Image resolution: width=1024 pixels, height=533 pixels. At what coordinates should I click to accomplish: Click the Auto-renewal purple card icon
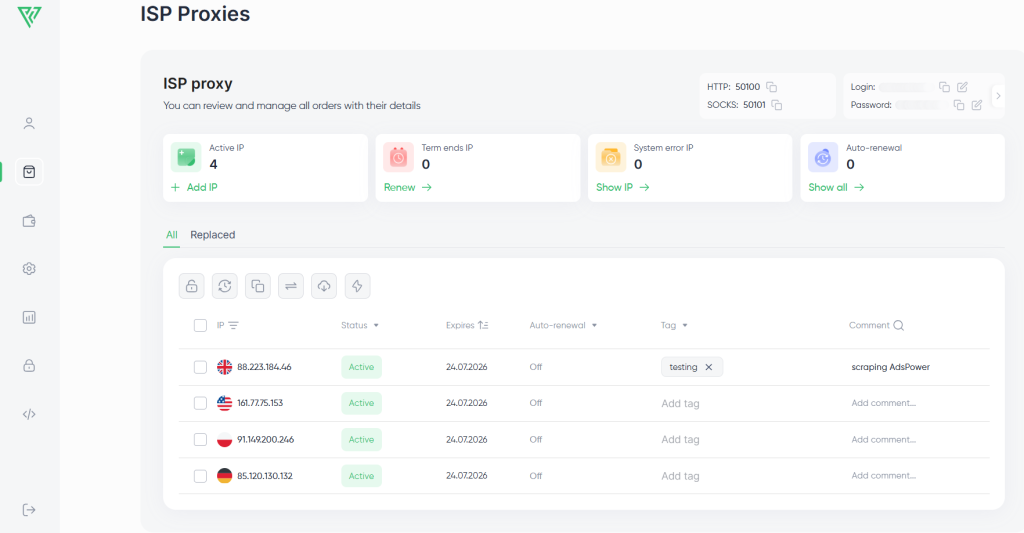coord(823,157)
